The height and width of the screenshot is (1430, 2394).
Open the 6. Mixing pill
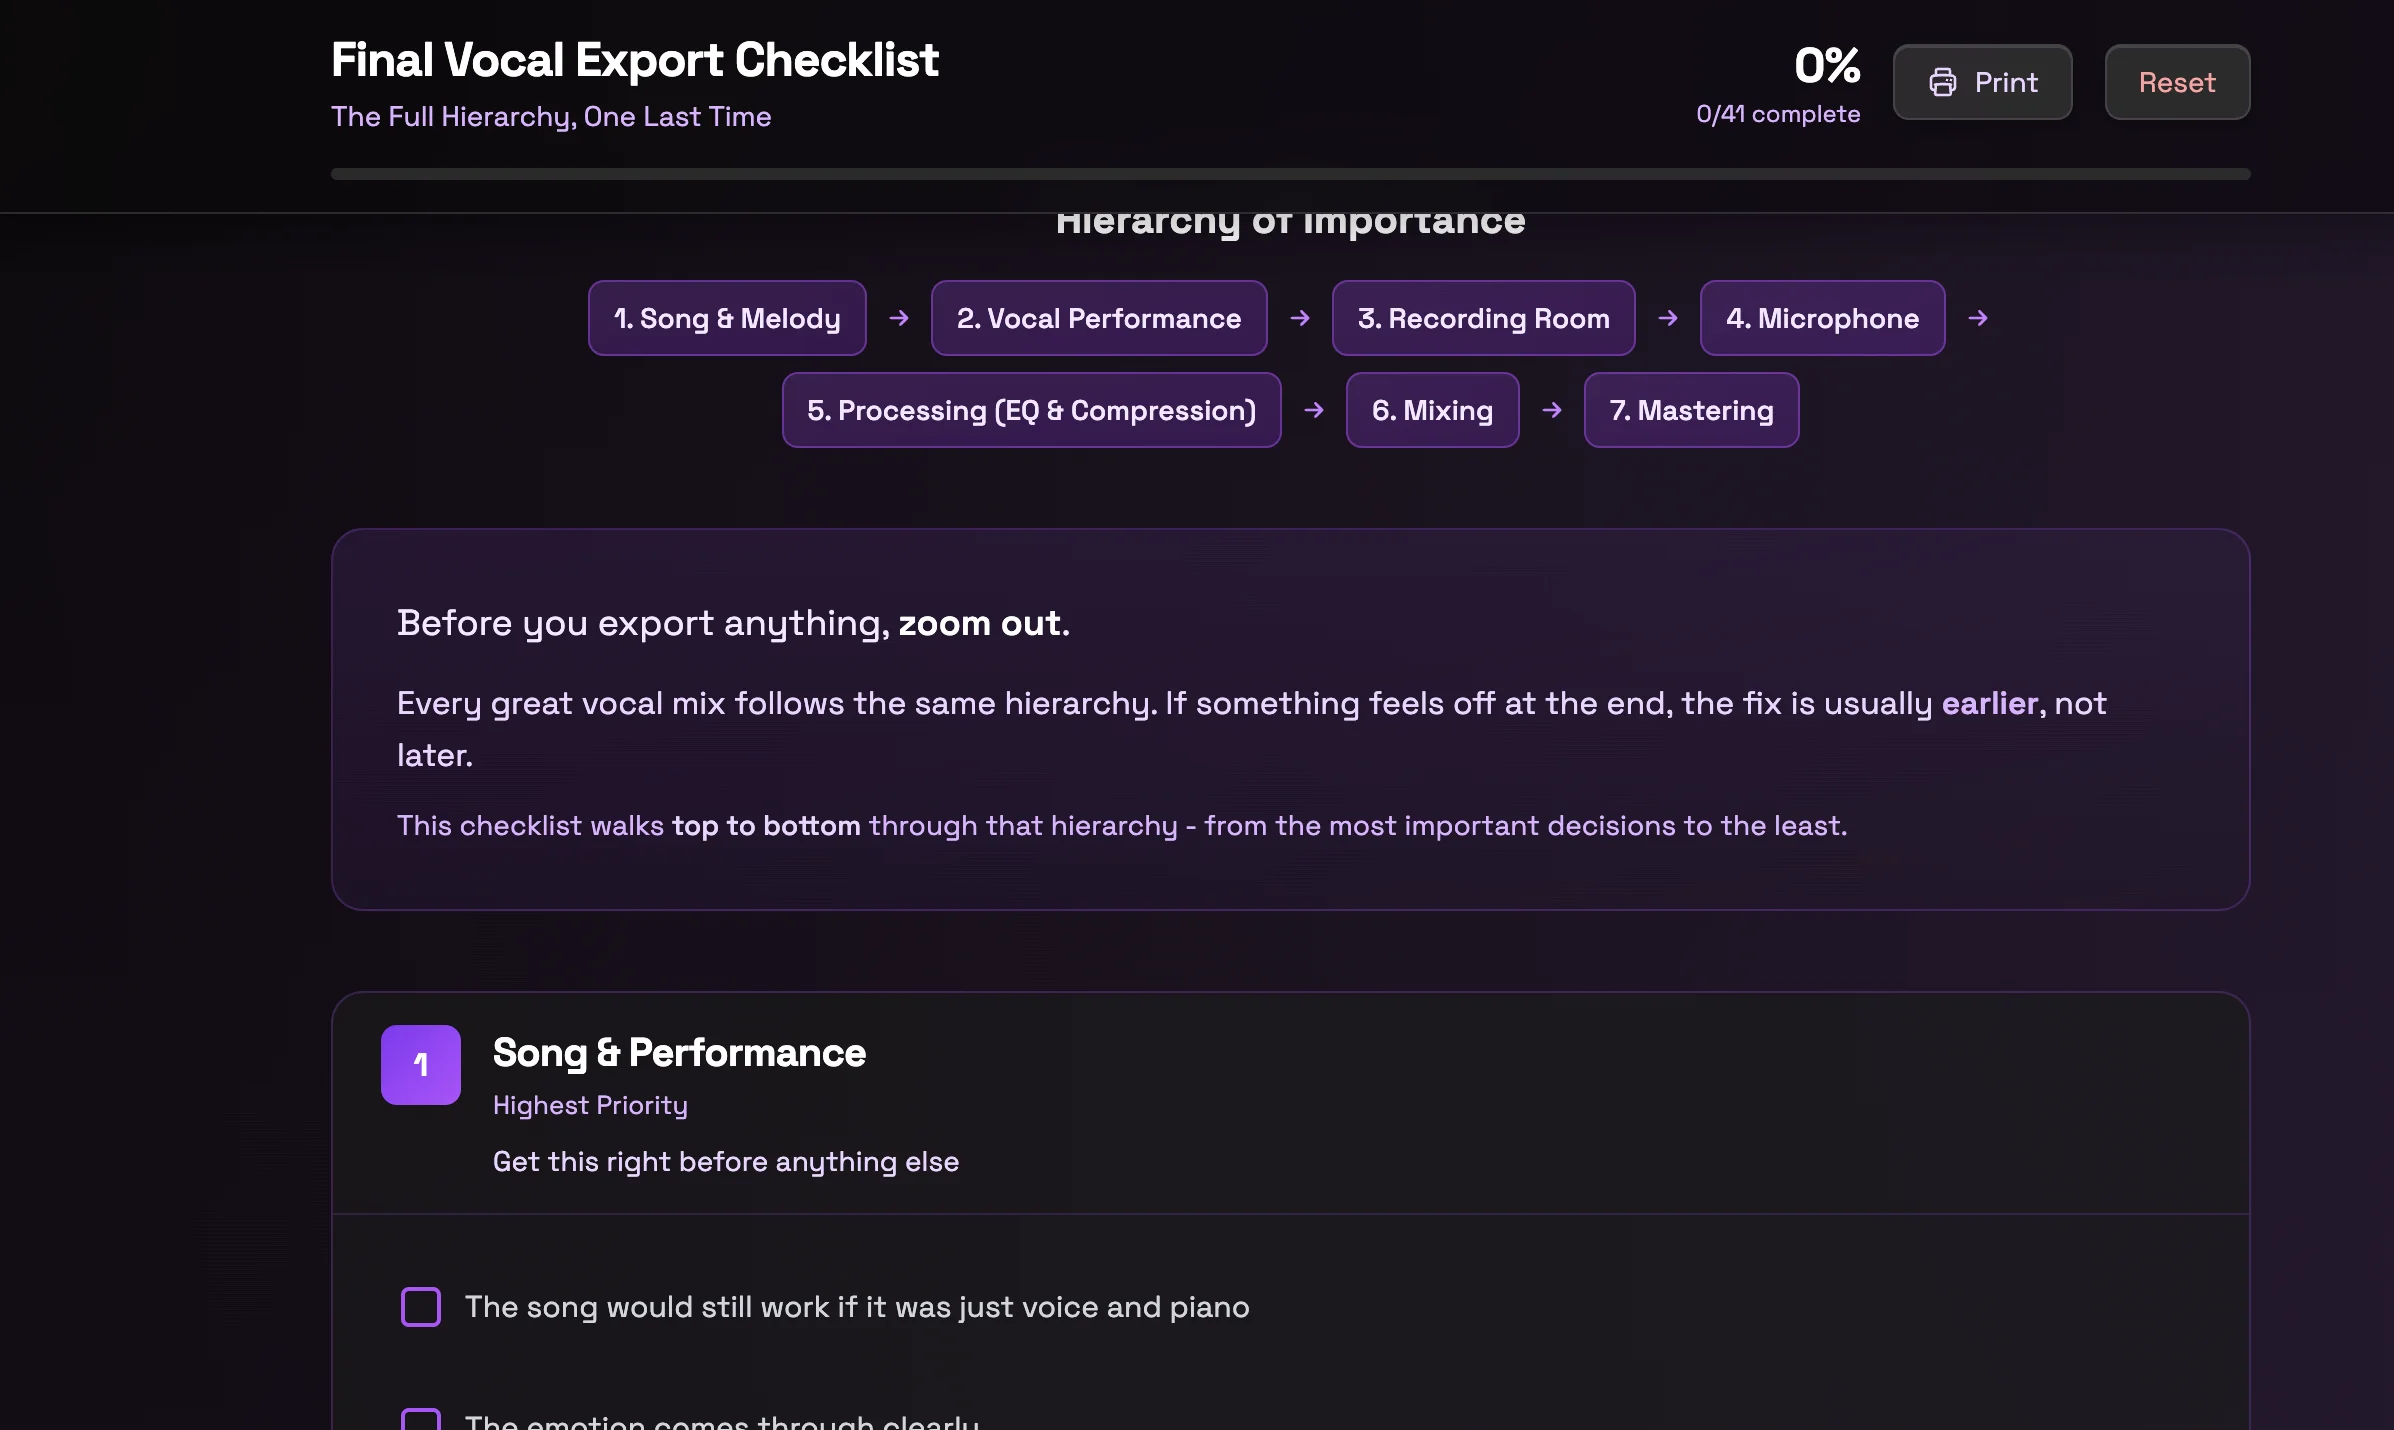pyautogui.click(x=1432, y=410)
